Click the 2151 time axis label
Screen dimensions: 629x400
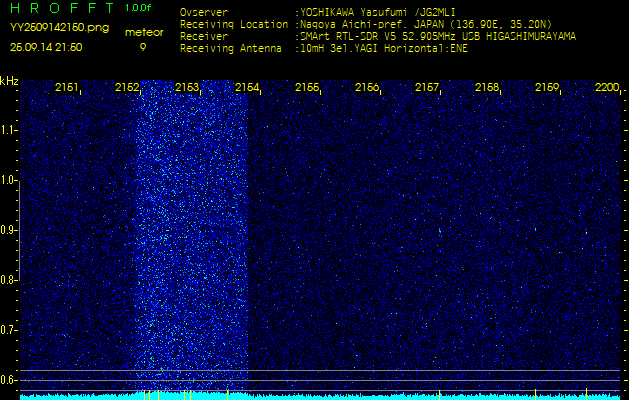coord(67,87)
